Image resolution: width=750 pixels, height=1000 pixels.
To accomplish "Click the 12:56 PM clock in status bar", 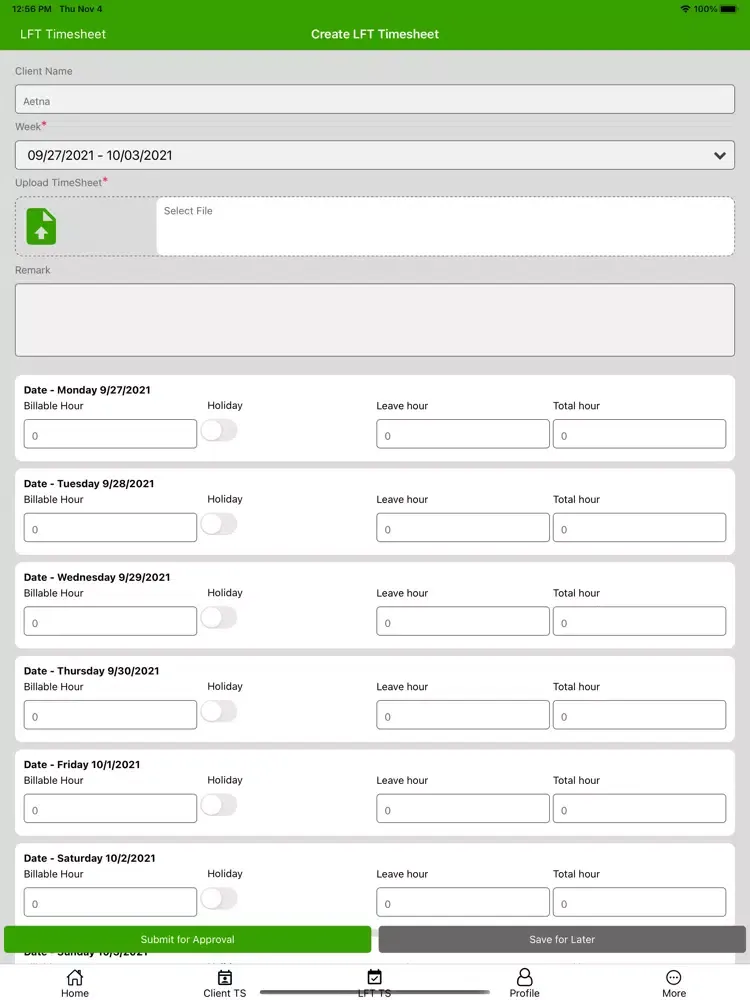I will click(x=32, y=9).
